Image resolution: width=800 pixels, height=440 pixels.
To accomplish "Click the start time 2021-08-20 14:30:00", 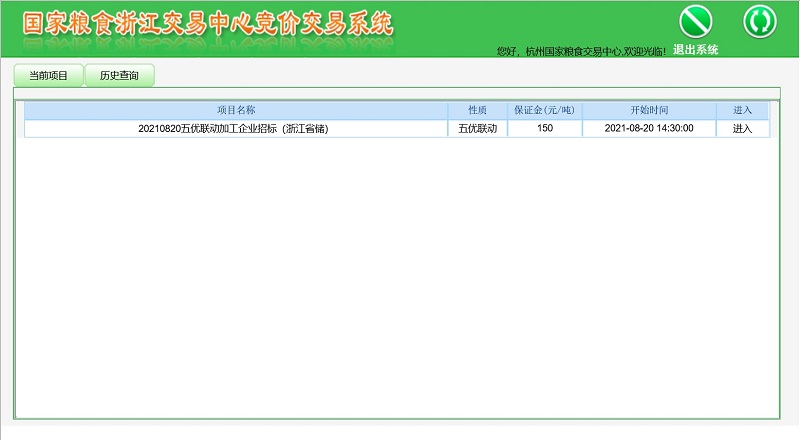I will [649, 128].
